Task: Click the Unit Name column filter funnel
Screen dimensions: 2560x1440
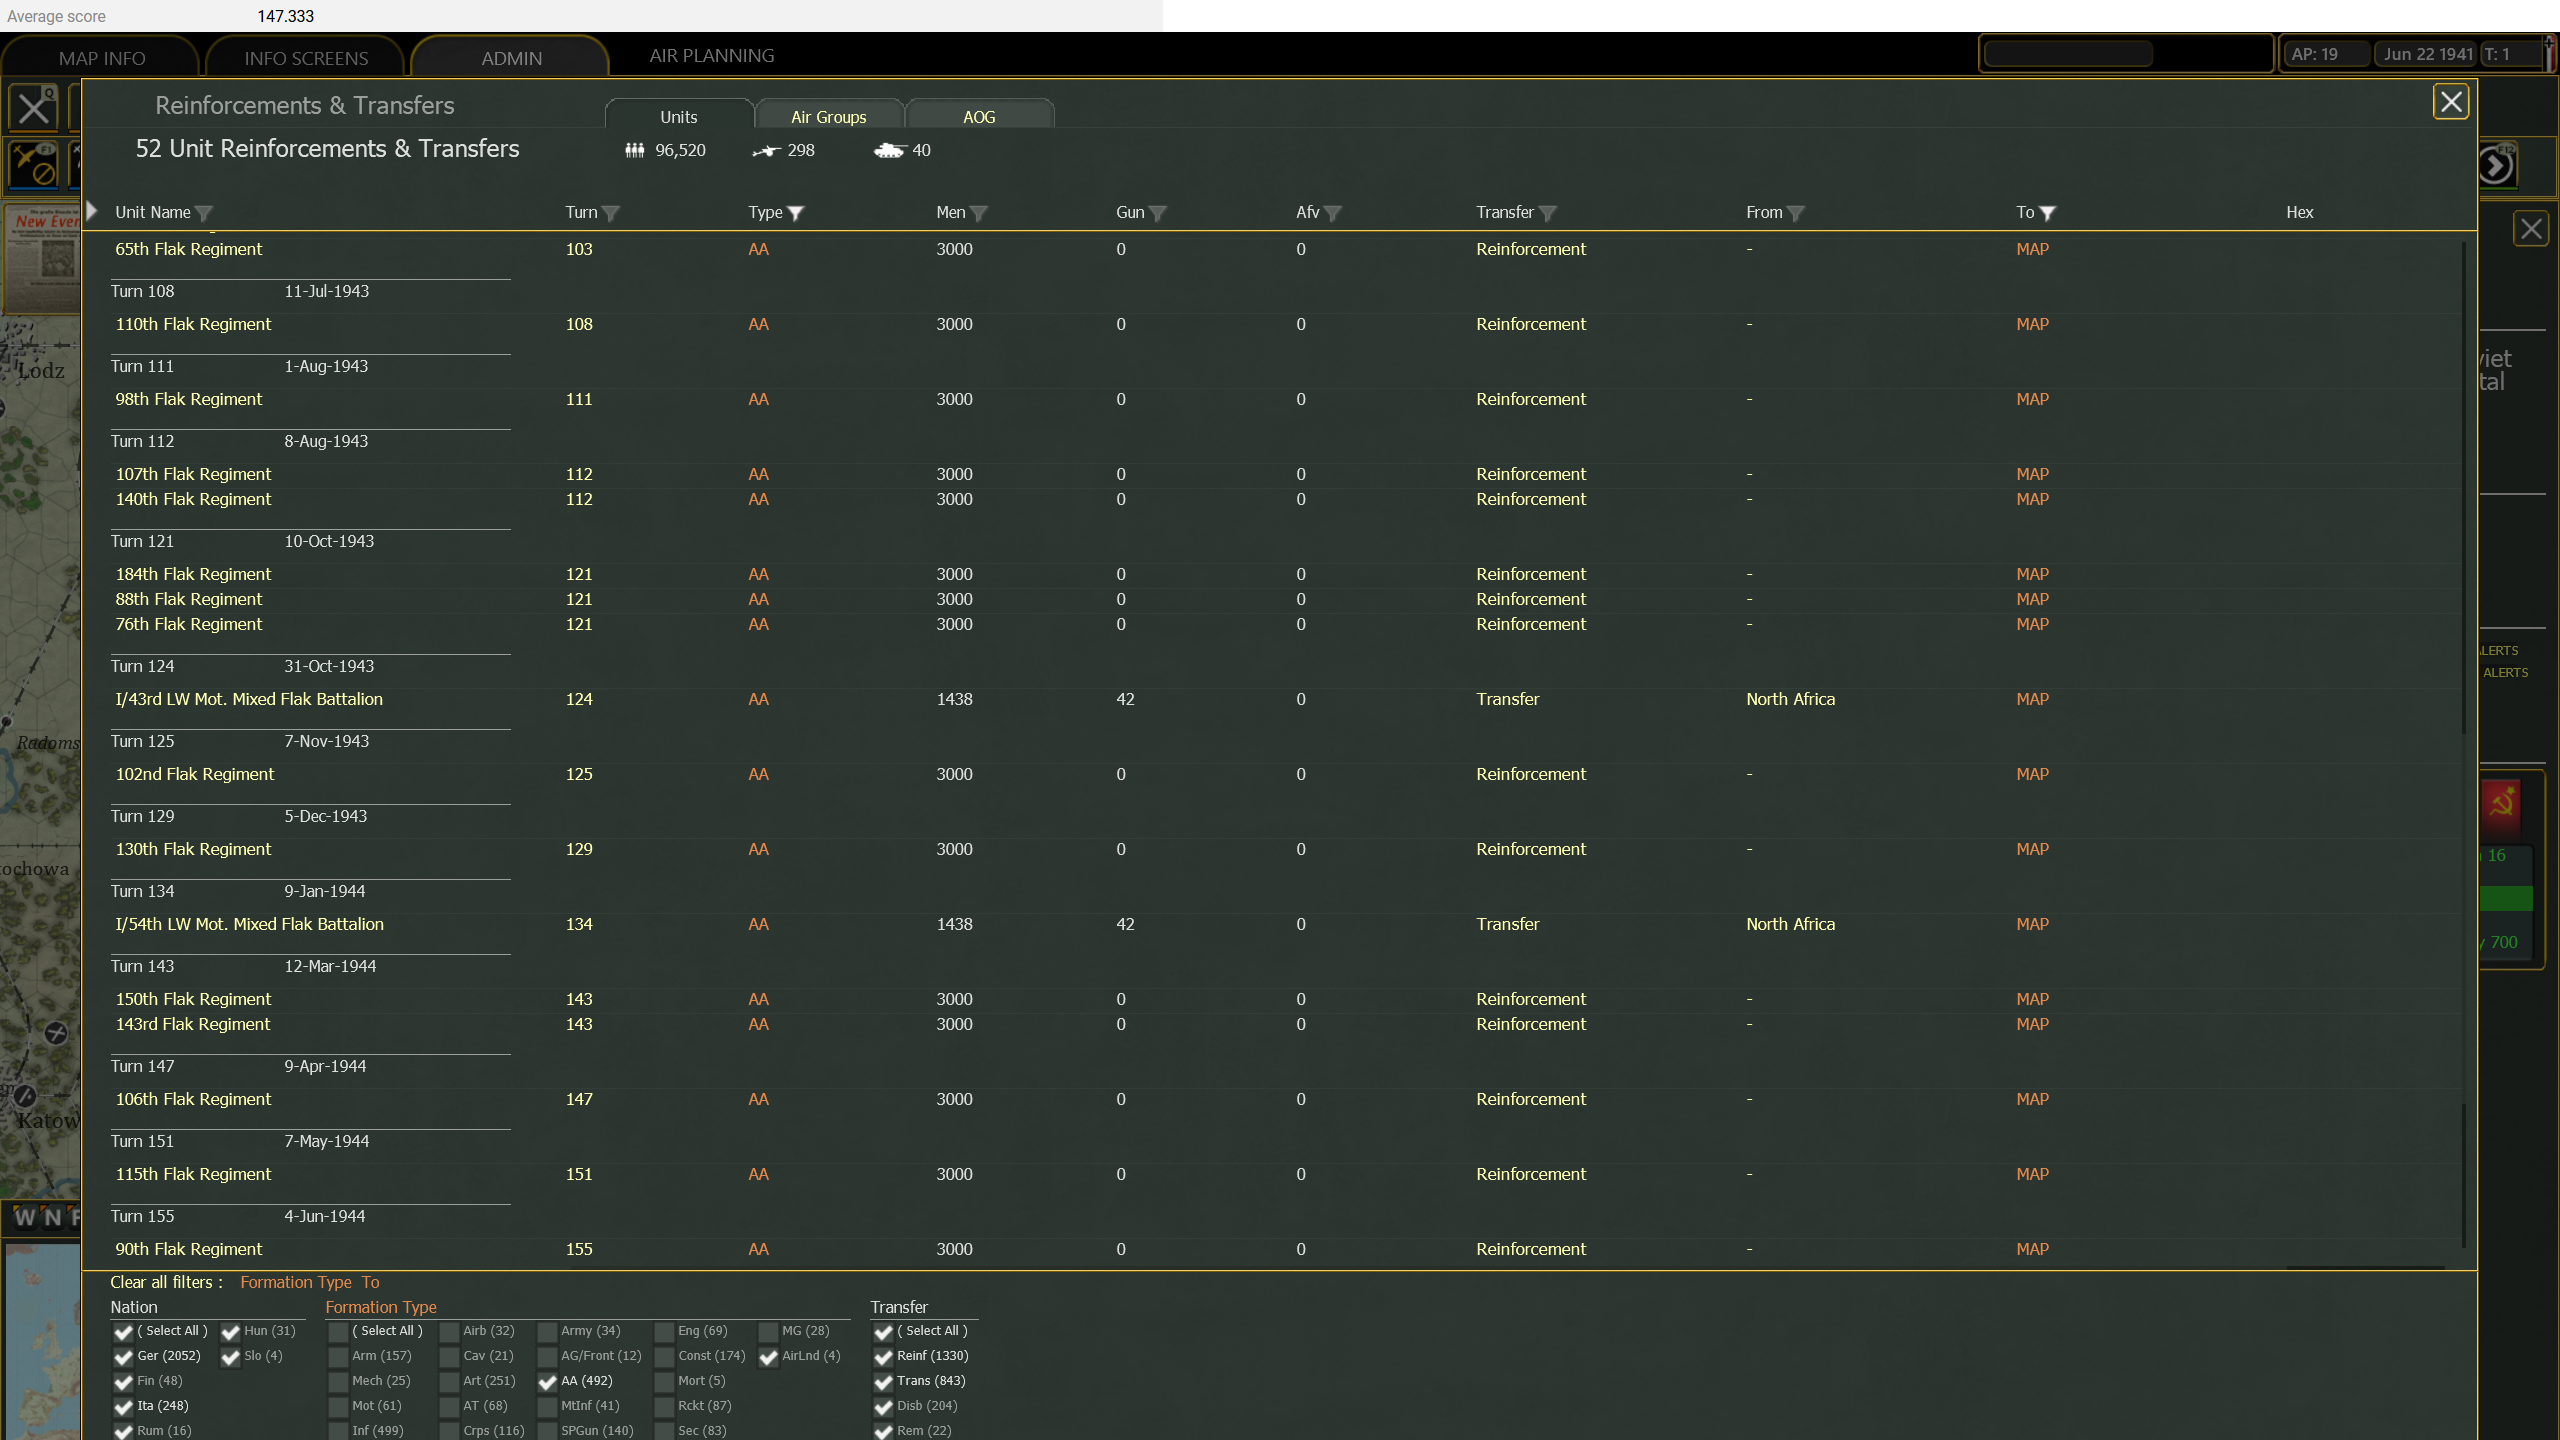Action: tap(204, 213)
